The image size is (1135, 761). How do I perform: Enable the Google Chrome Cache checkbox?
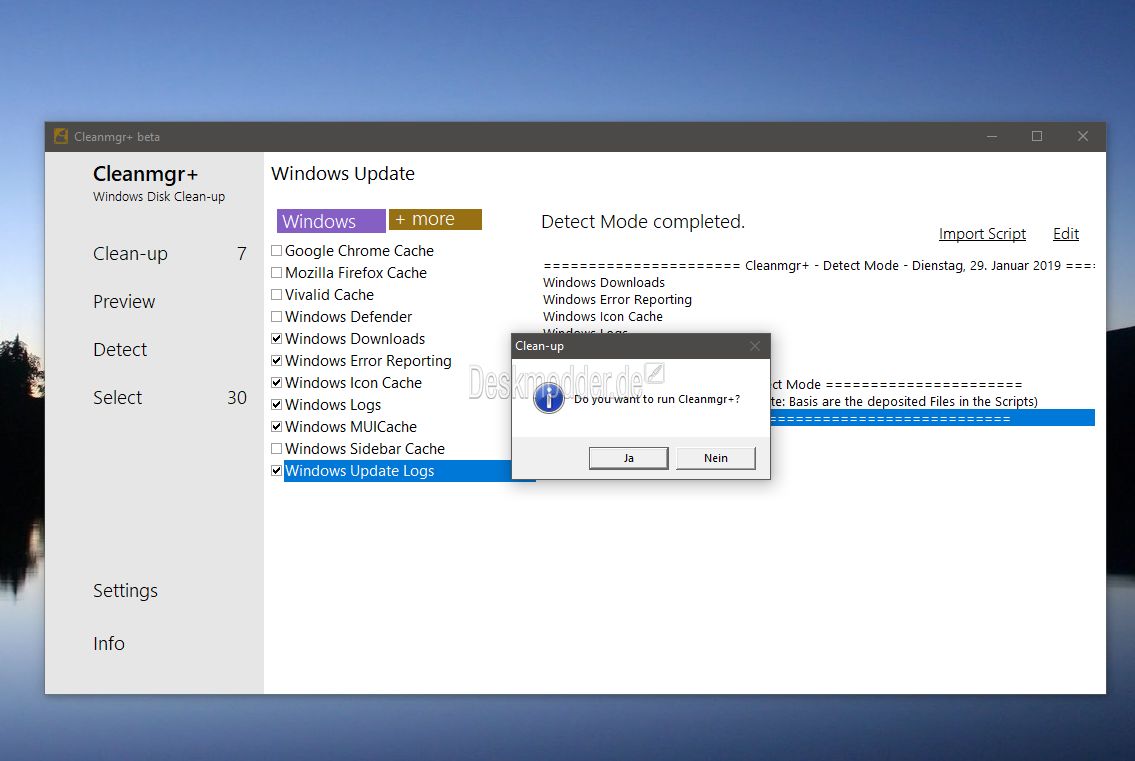[277, 251]
